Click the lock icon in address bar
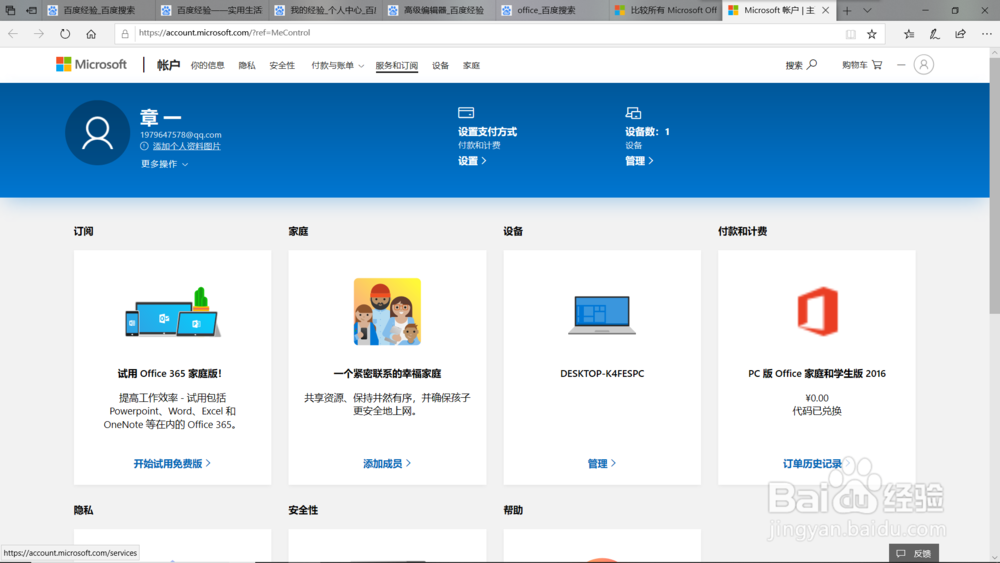Viewport: 1000px width, 563px height. click(x=125, y=34)
